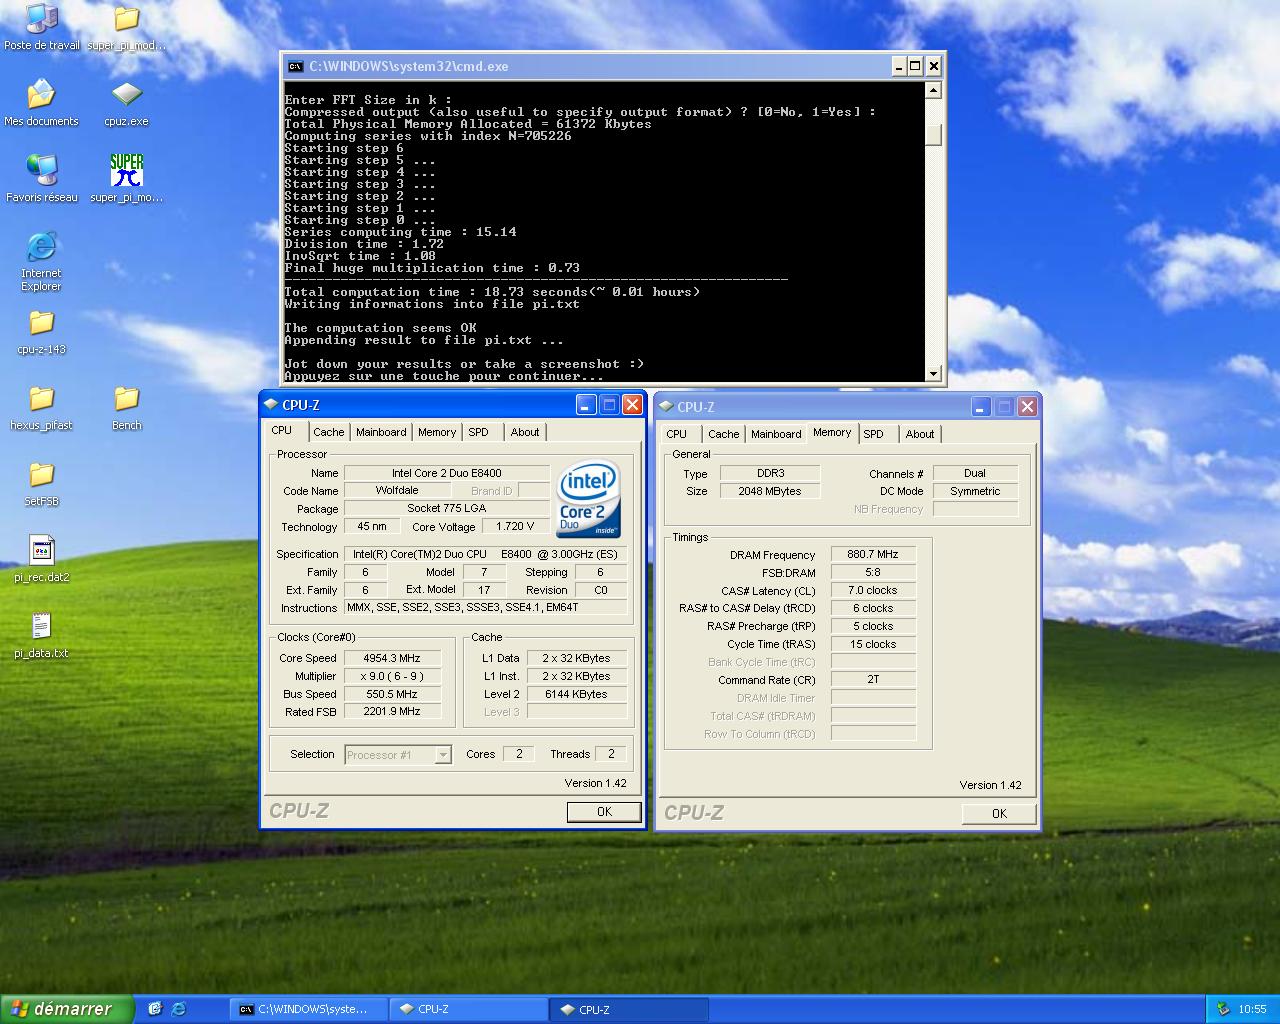The image size is (1280, 1024).
Task: Select Cache tab in right CPU-Z window
Action: click(723, 434)
